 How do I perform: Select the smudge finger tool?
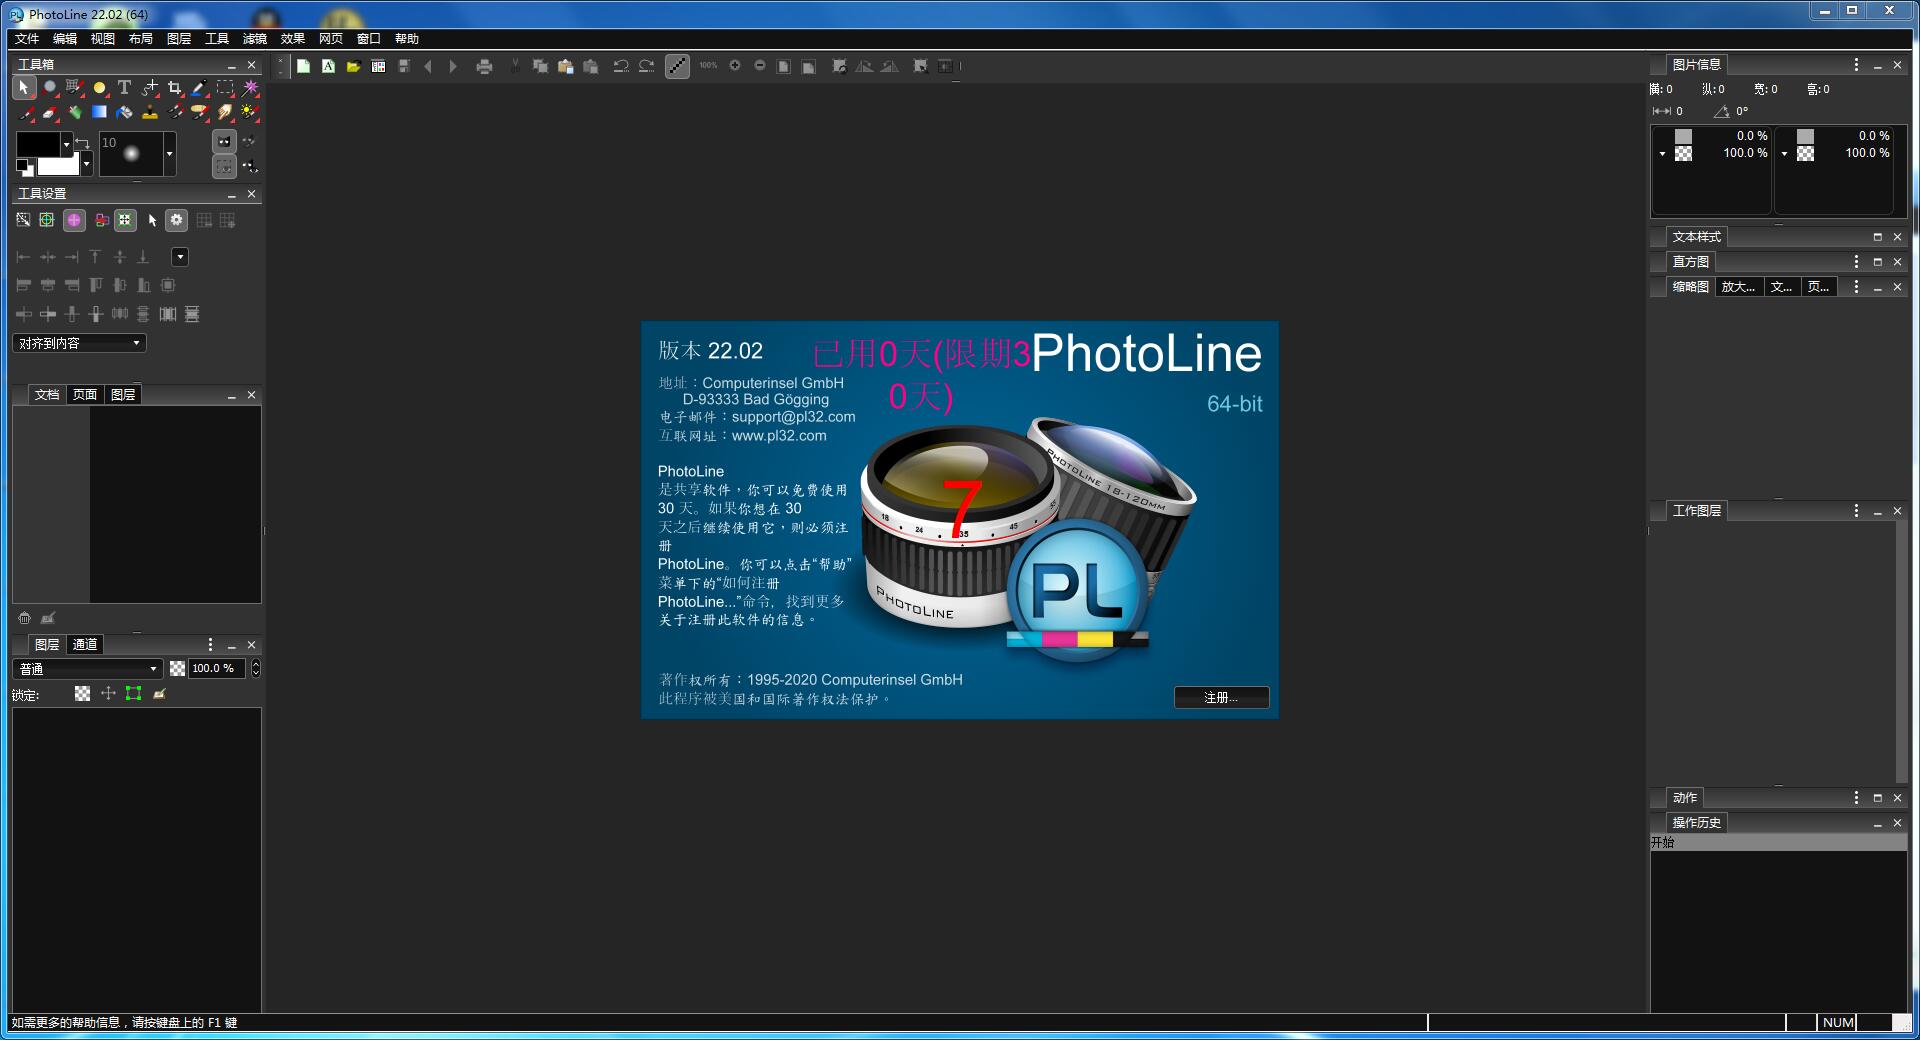[225, 113]
